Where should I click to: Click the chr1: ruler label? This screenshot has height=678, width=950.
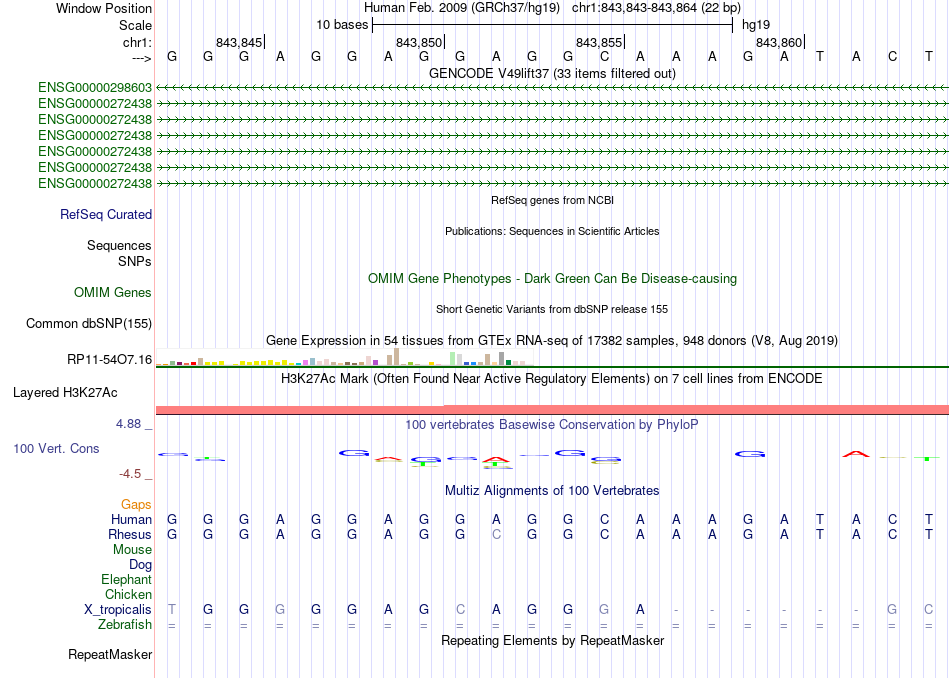pyautogui.click(x=138, y=42)
